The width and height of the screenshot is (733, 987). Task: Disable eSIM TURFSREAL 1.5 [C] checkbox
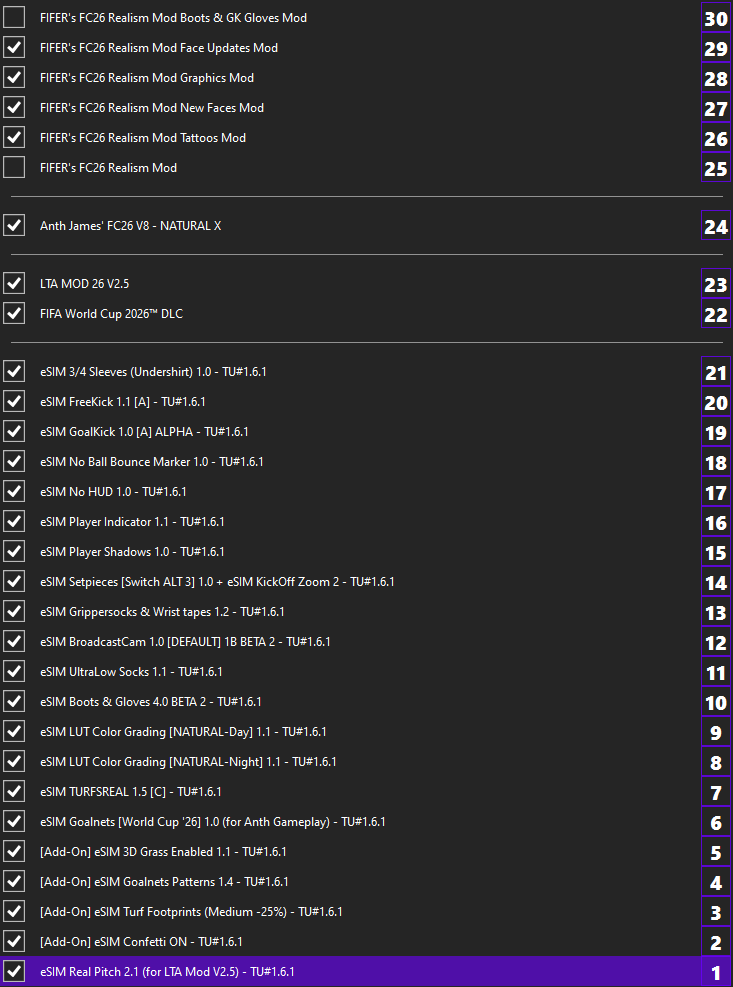pos(14,791)
